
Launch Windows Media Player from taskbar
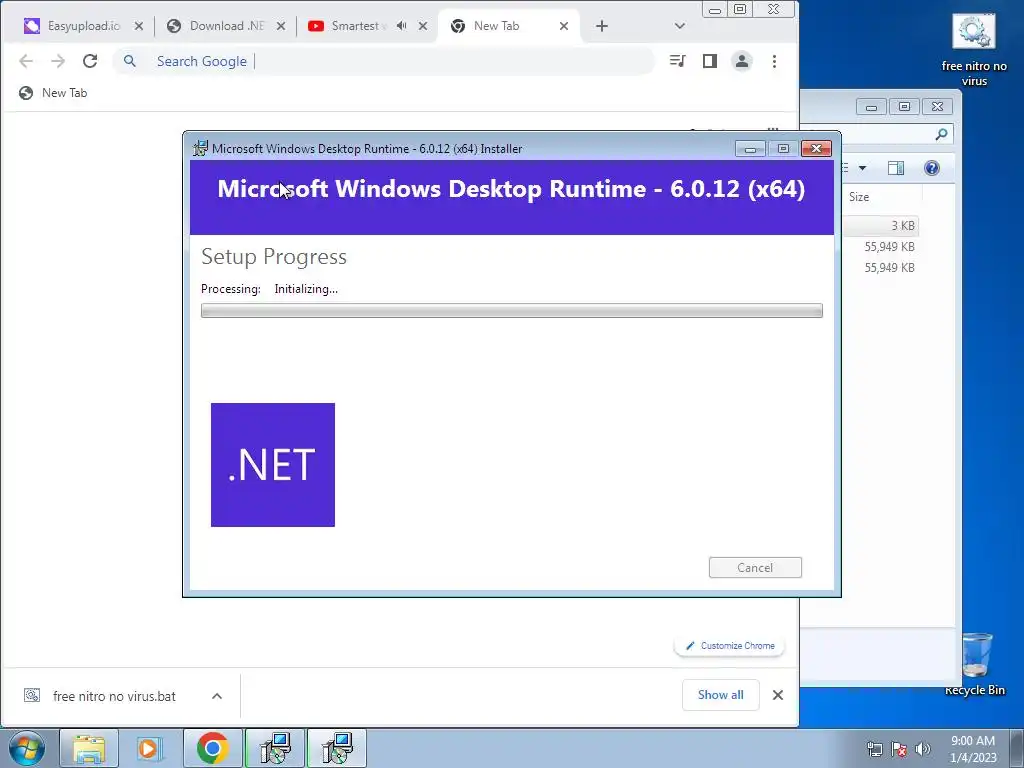pyautogui.click(x=150, y=748)
